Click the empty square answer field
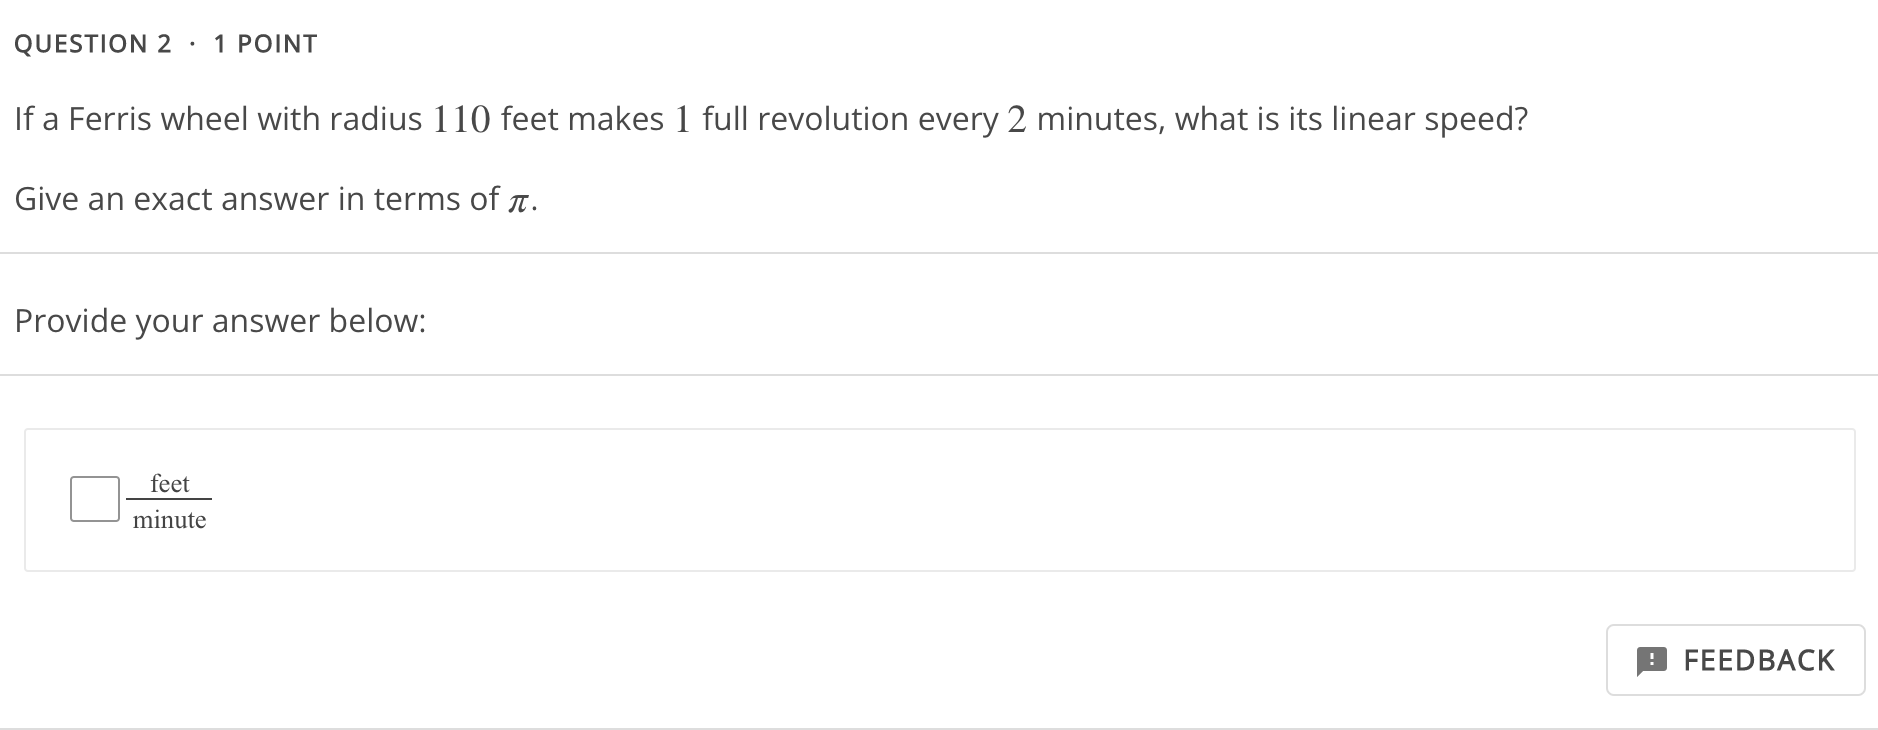The height and width of the screenshot is (730, 1878). [x=95, y=495]
